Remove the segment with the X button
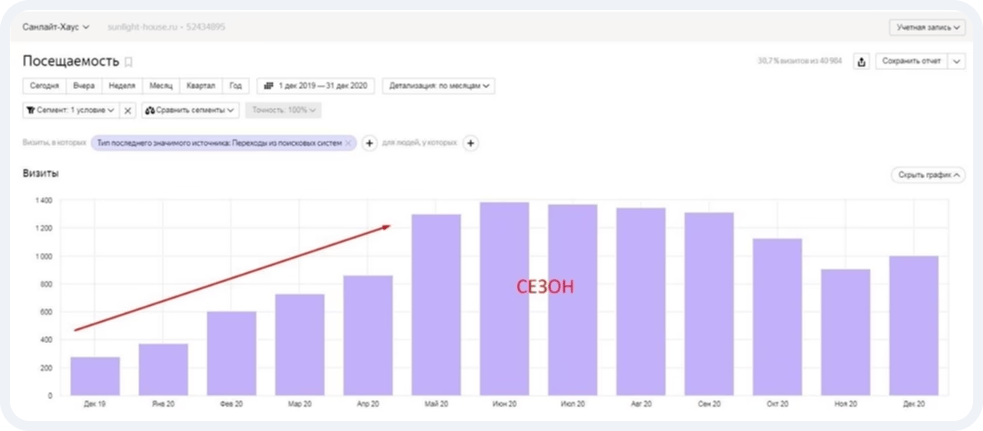Image resolution: width=983 pixels, height=431 pixels. (x=127, y=110)
